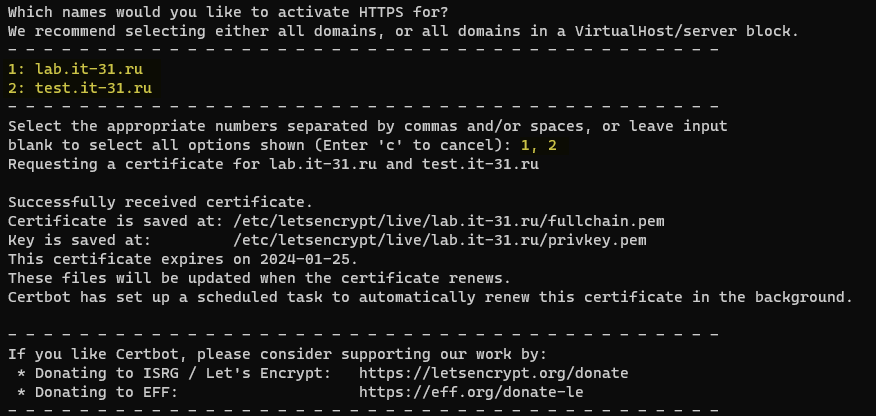
Task: Click the "Select the appropriate numbers" instruction line
Action: (367, 126)
